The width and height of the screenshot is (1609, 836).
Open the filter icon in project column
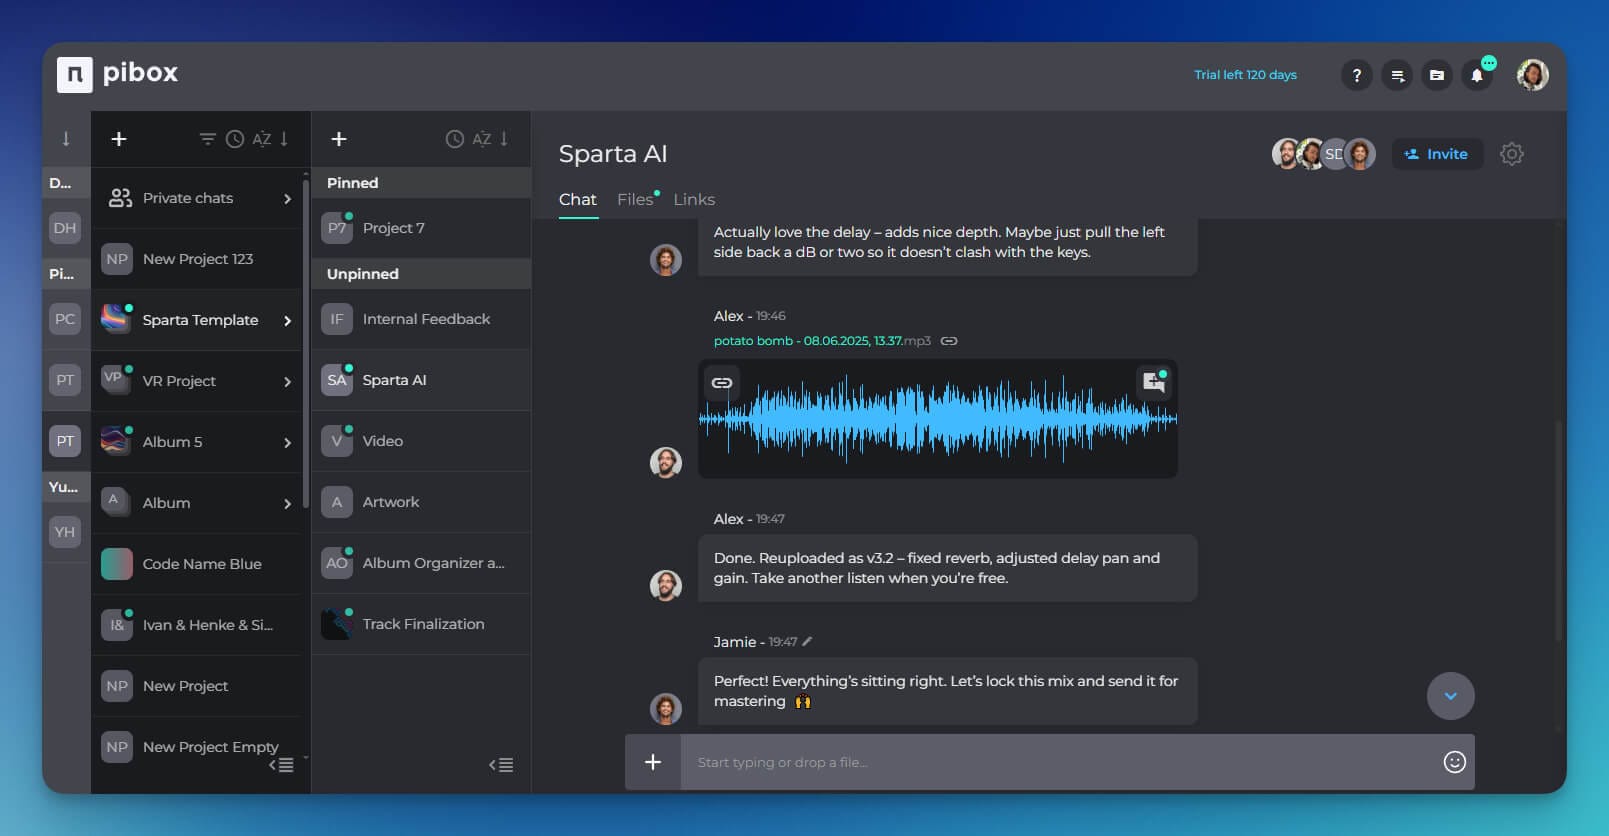(x=207, y=139)
